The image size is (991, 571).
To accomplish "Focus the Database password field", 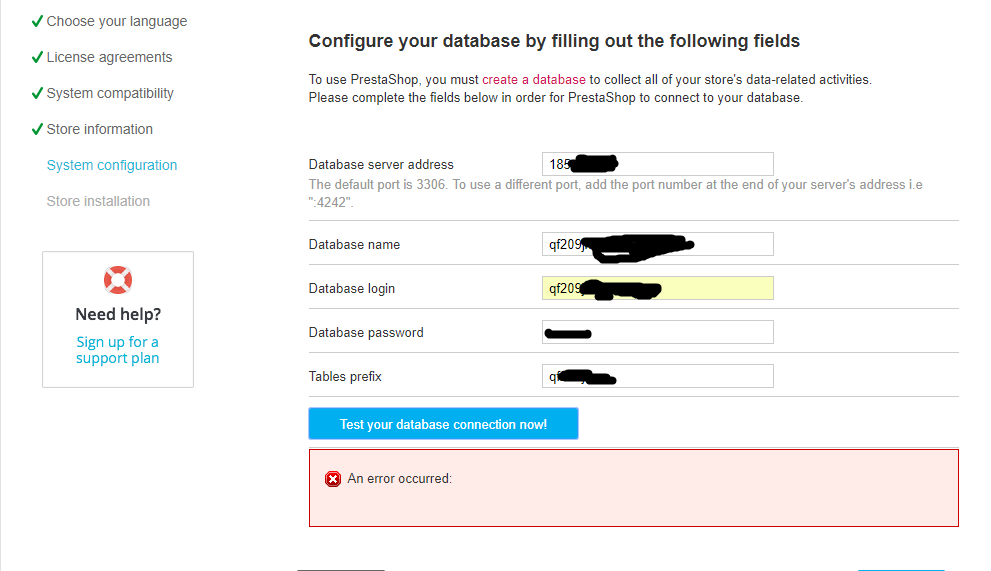I will pyautogui.click(x=680, y=332).
